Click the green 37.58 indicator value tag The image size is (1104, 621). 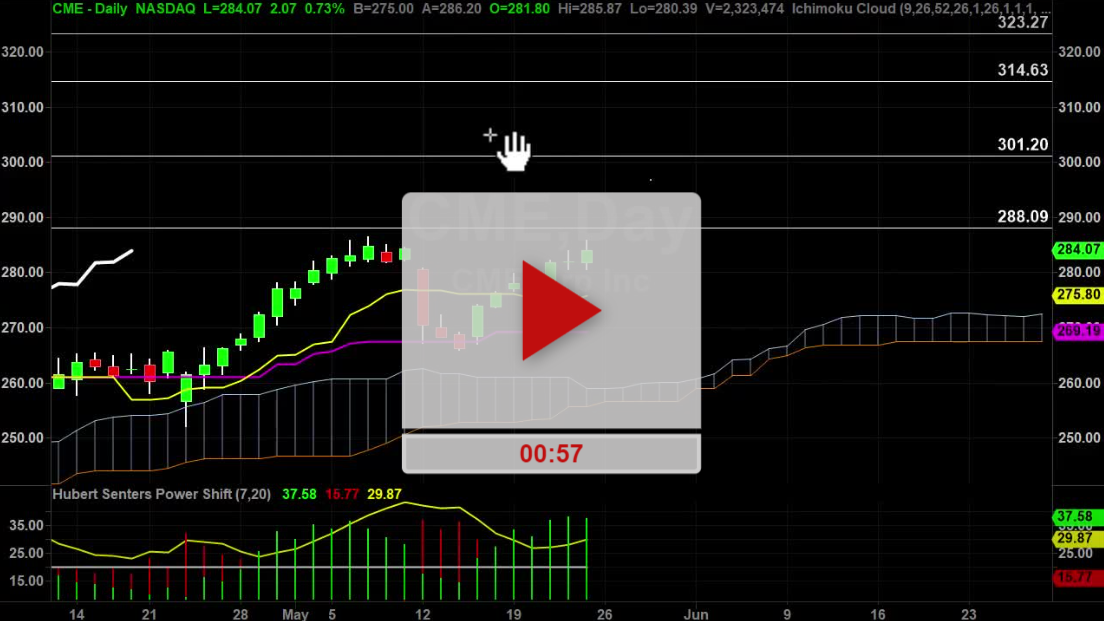click(x=1077, y=517)
